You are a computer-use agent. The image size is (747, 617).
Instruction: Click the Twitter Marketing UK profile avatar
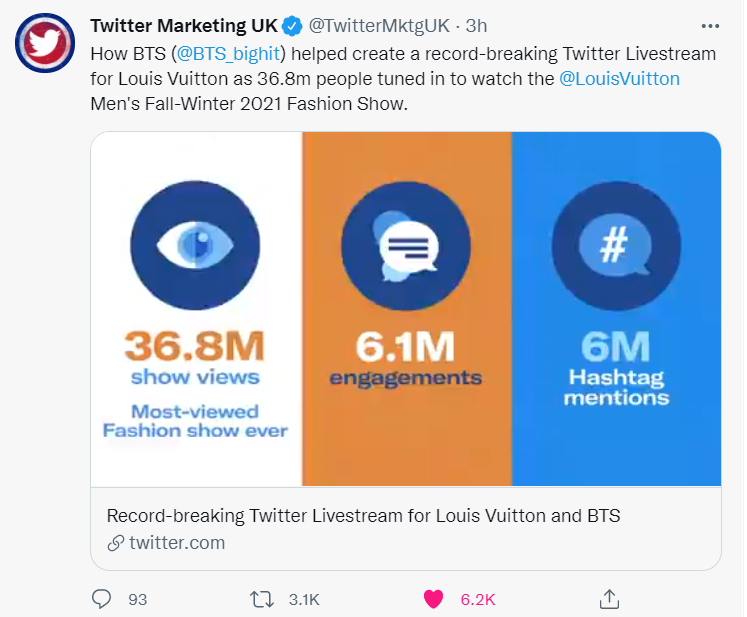45,43
